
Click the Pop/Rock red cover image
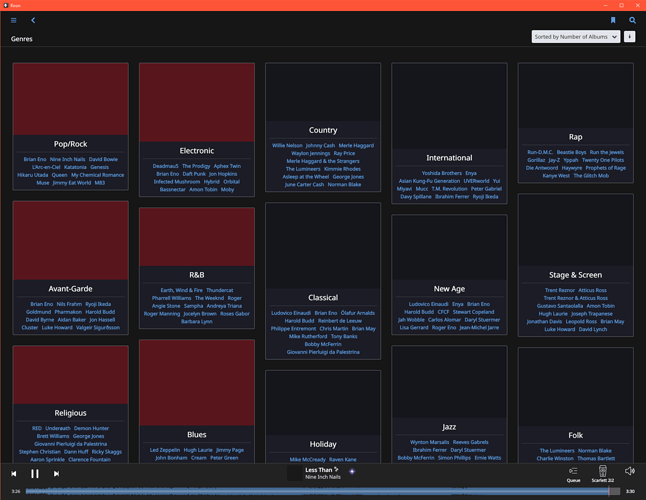70,99
